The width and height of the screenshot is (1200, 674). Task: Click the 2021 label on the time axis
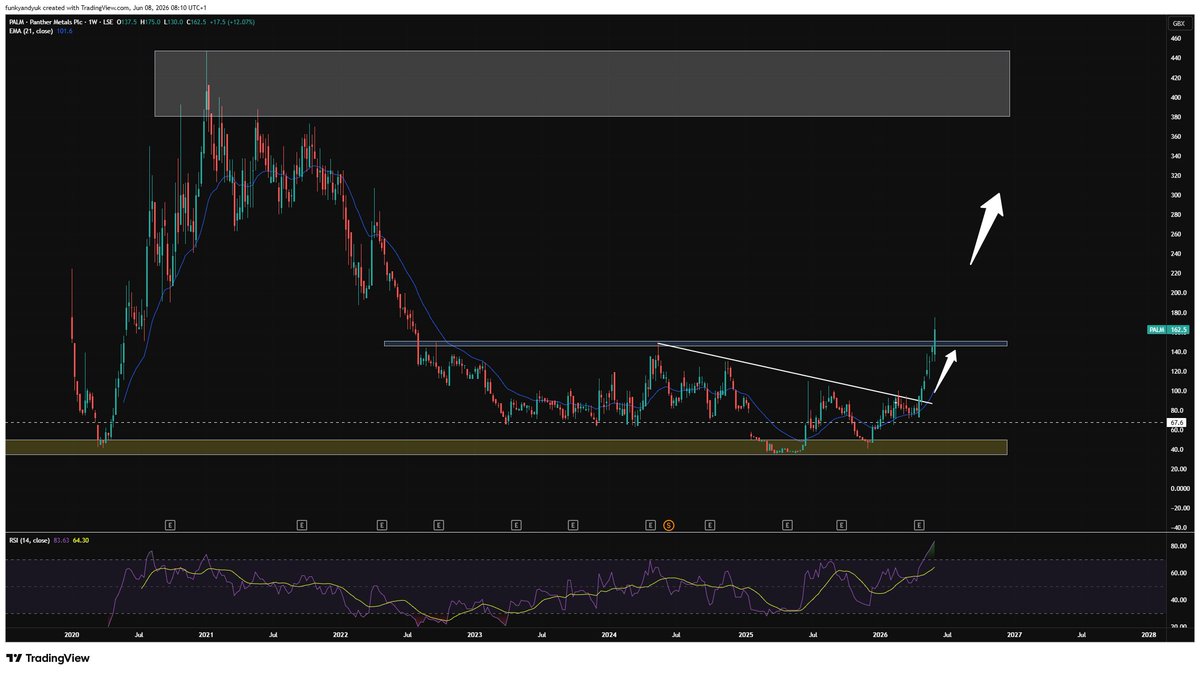coord(206,634)
